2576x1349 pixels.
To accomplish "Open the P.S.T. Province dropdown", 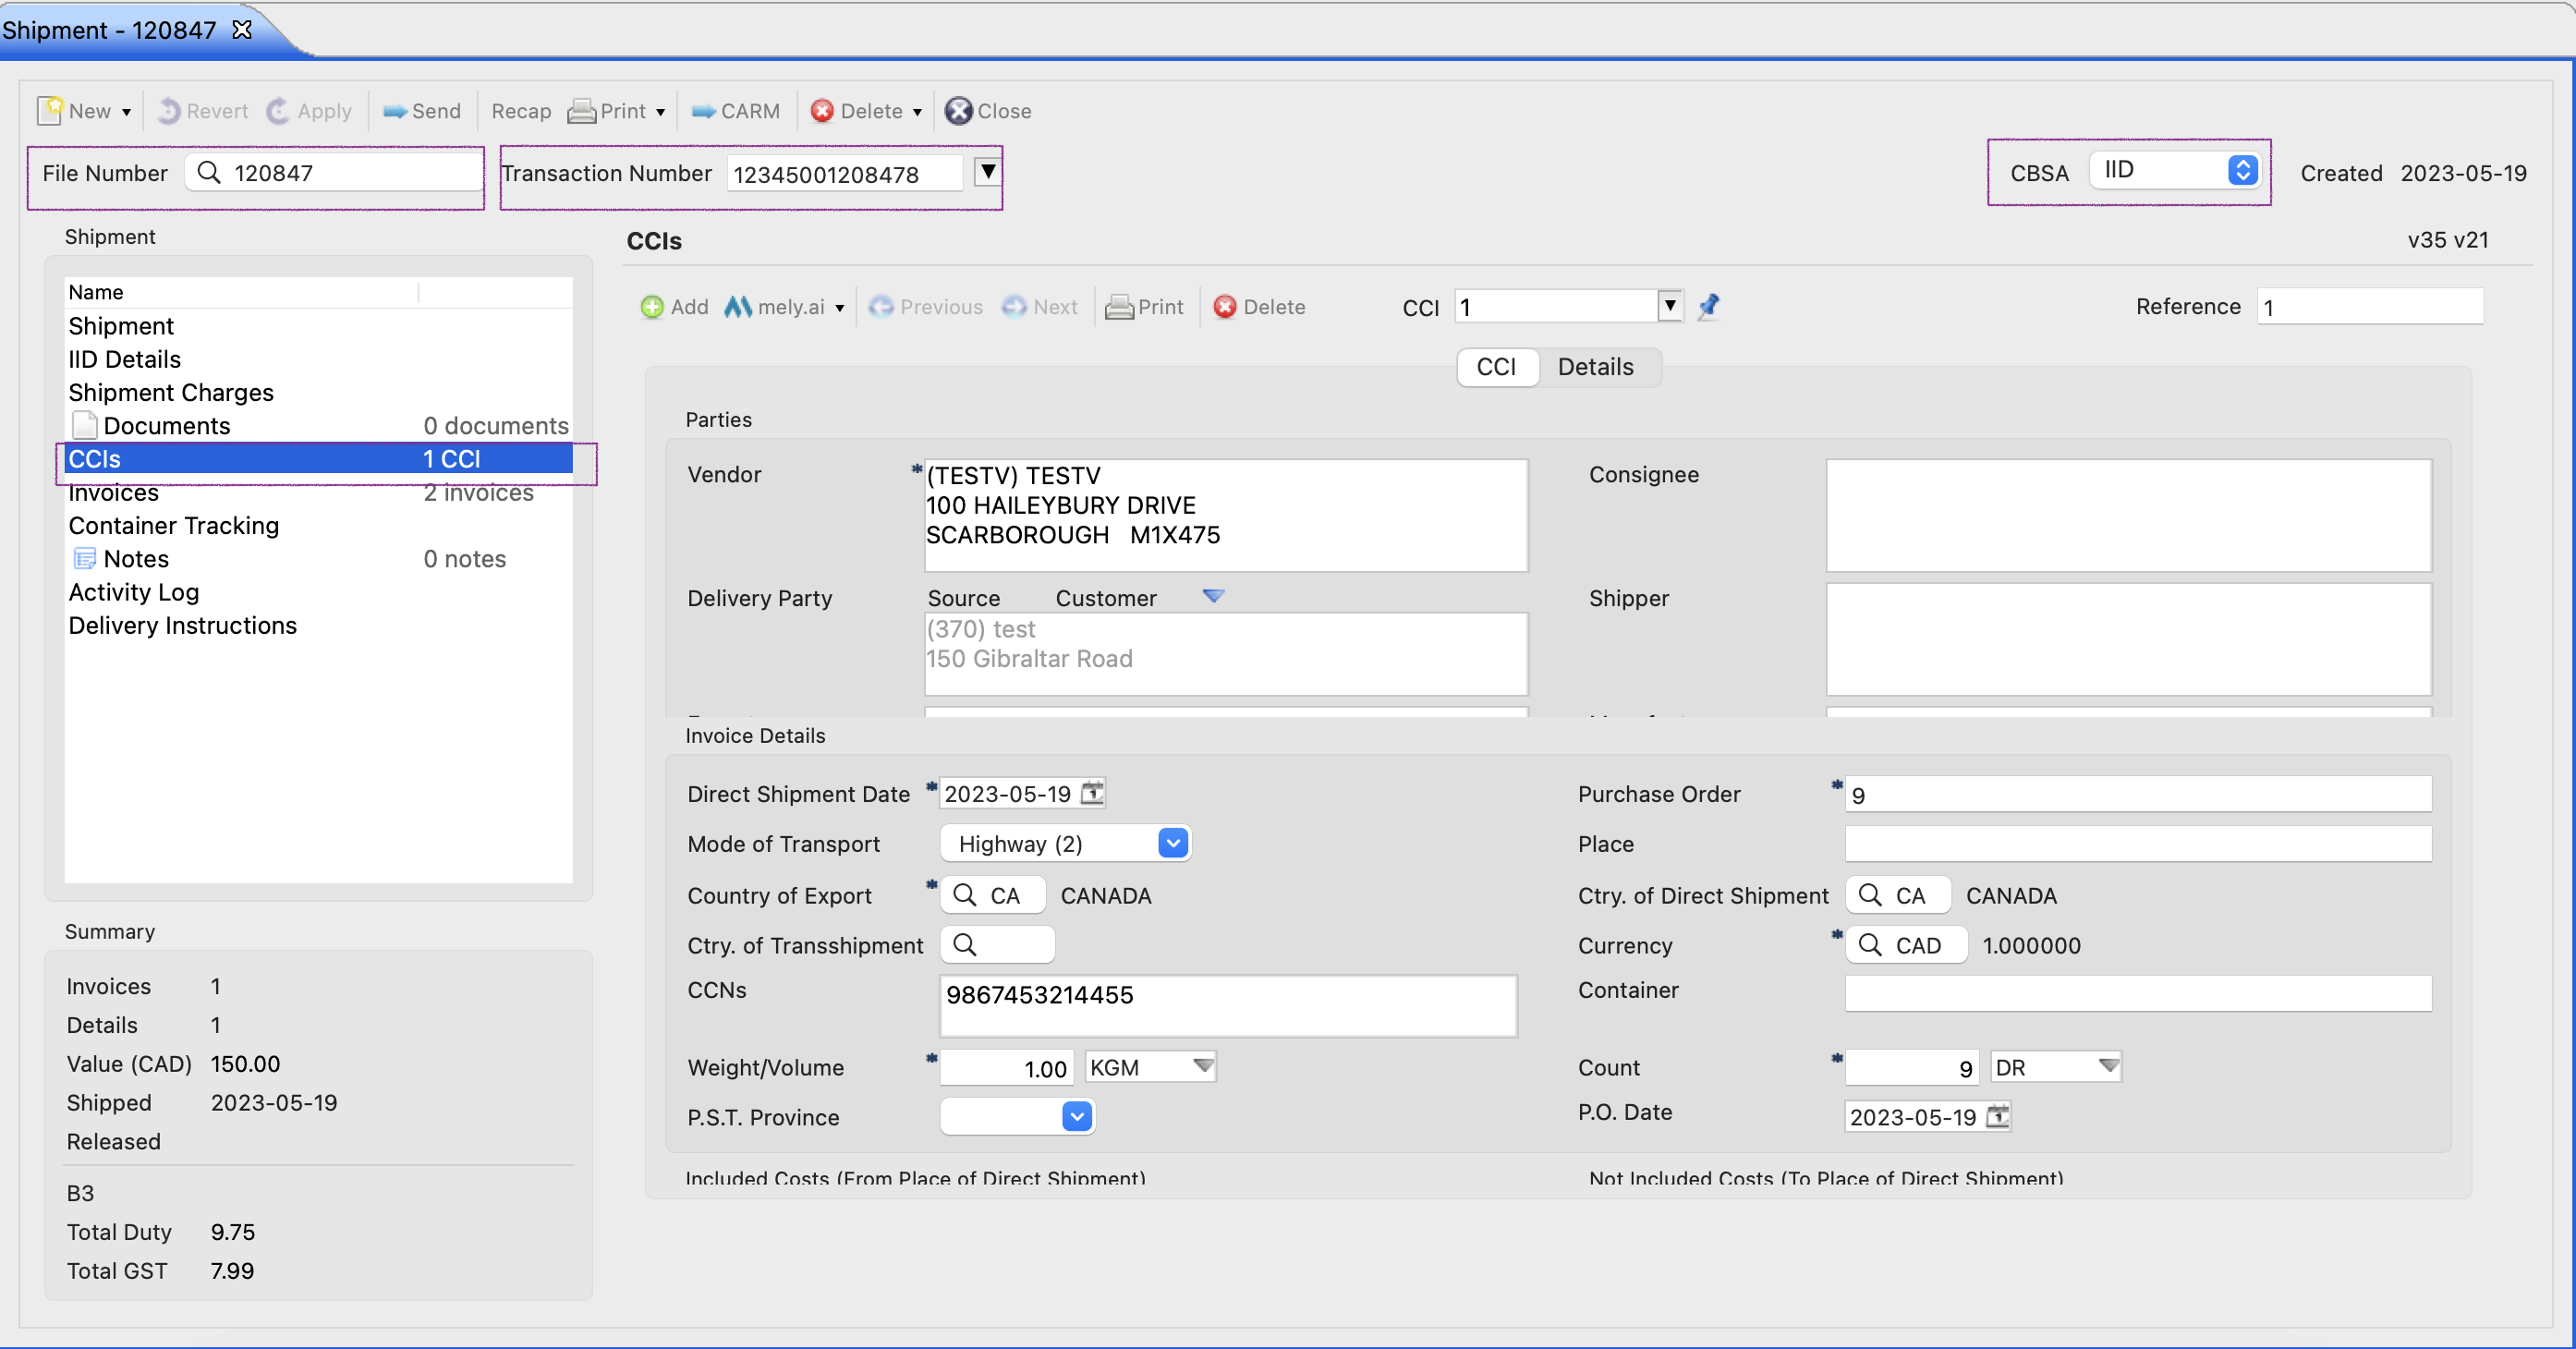I will [1017, 1117].
